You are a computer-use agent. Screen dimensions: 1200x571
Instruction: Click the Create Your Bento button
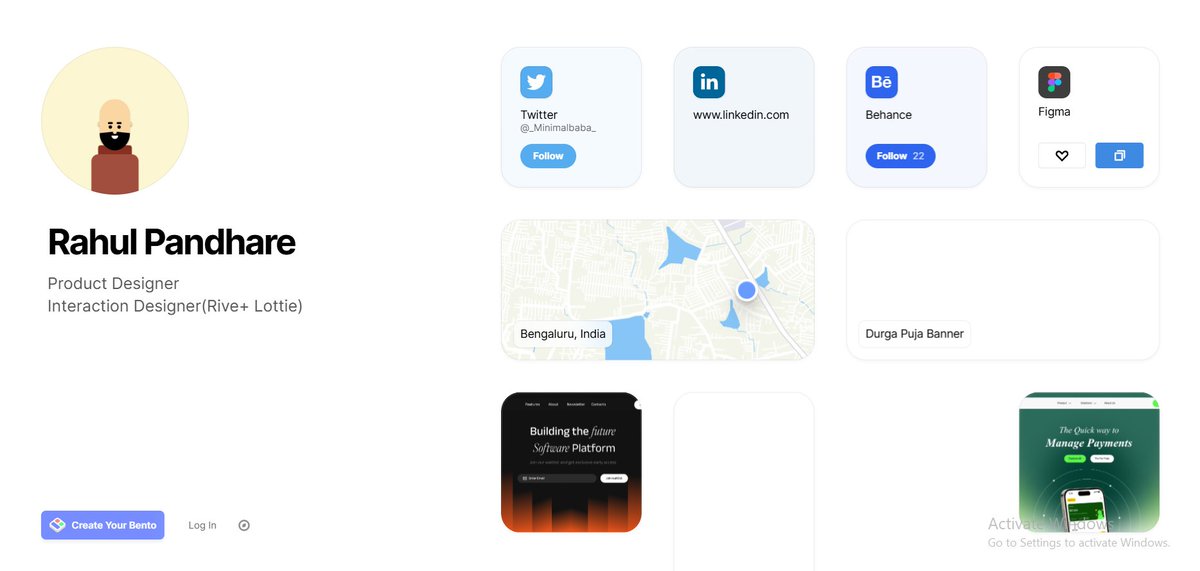tap(103, 525)
